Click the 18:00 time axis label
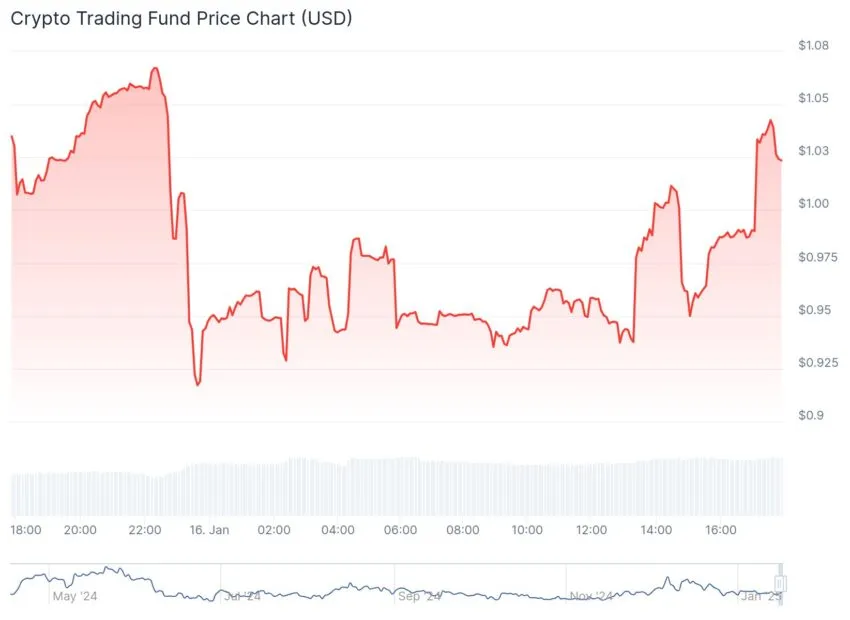The width and height of the screenshot is (850, 620). click(x=25, y=530)
